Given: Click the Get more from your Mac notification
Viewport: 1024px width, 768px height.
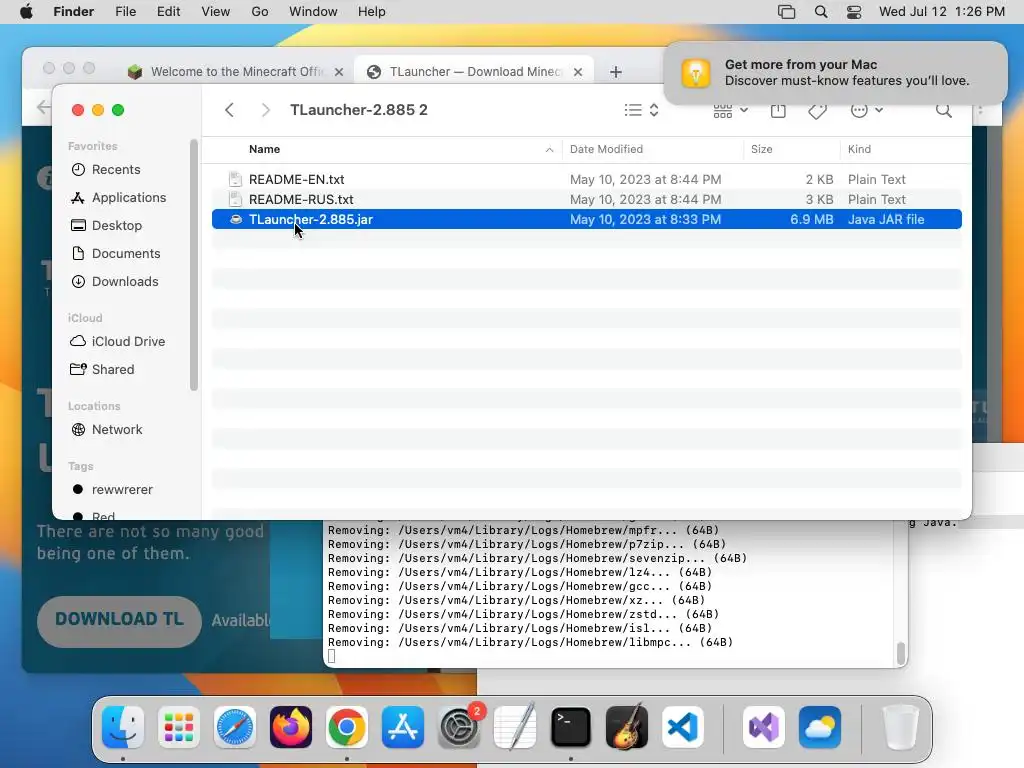Looking at the screenshot, I should 835,72.
